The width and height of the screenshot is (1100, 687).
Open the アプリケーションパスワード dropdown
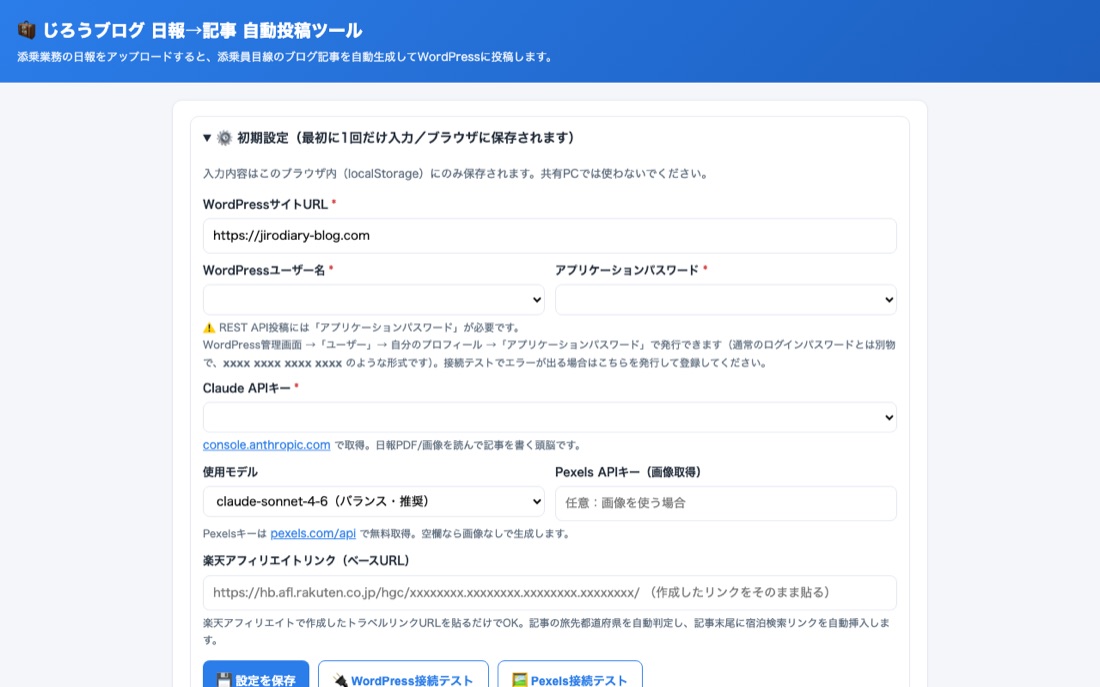point(725,300)
